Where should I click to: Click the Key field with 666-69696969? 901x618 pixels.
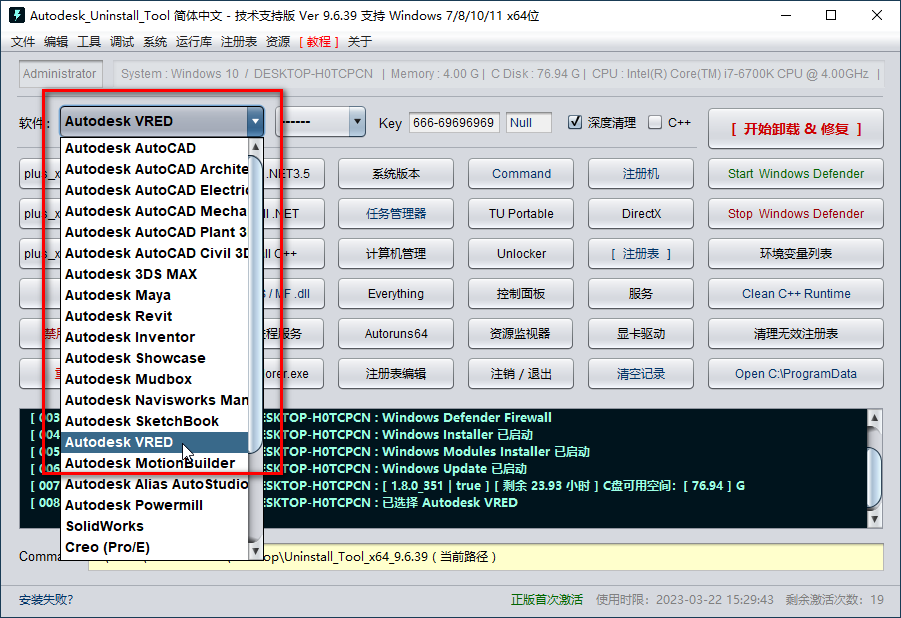[x=454, y=122]
